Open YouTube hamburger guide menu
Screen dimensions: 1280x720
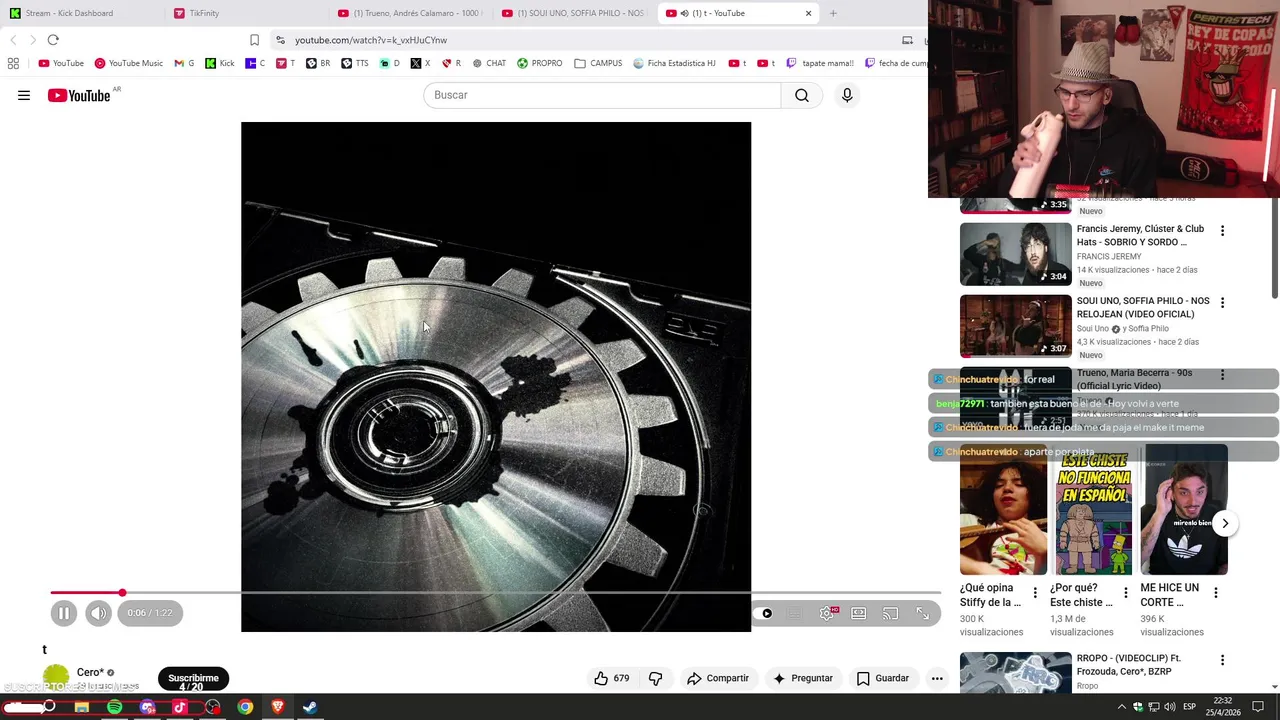[x=24, y=95]
